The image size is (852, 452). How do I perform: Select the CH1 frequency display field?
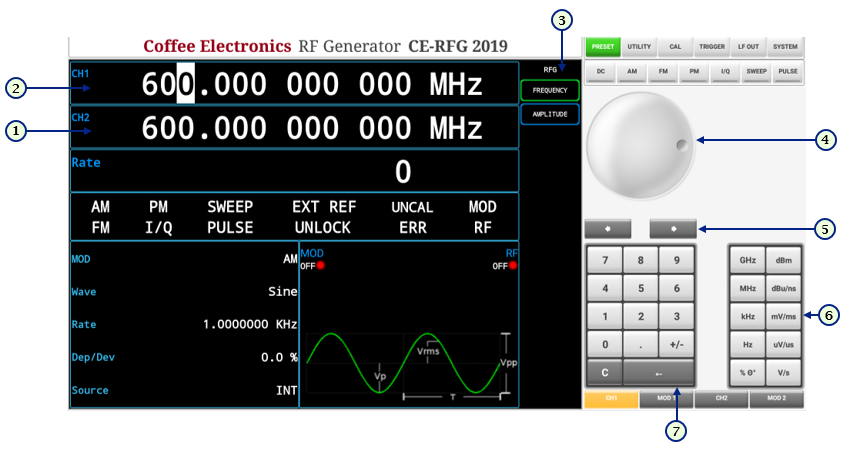294,85
